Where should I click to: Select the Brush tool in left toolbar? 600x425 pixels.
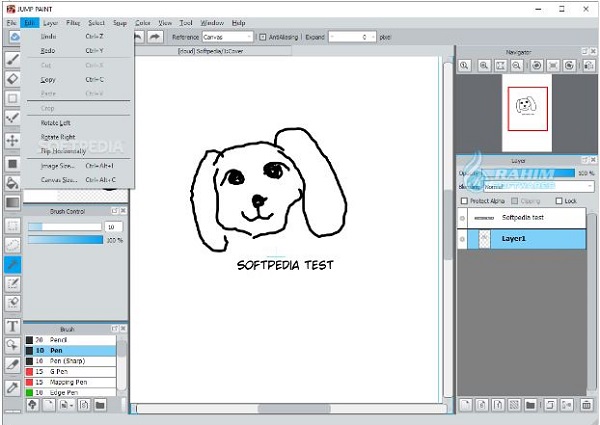[x=13, y=58]
